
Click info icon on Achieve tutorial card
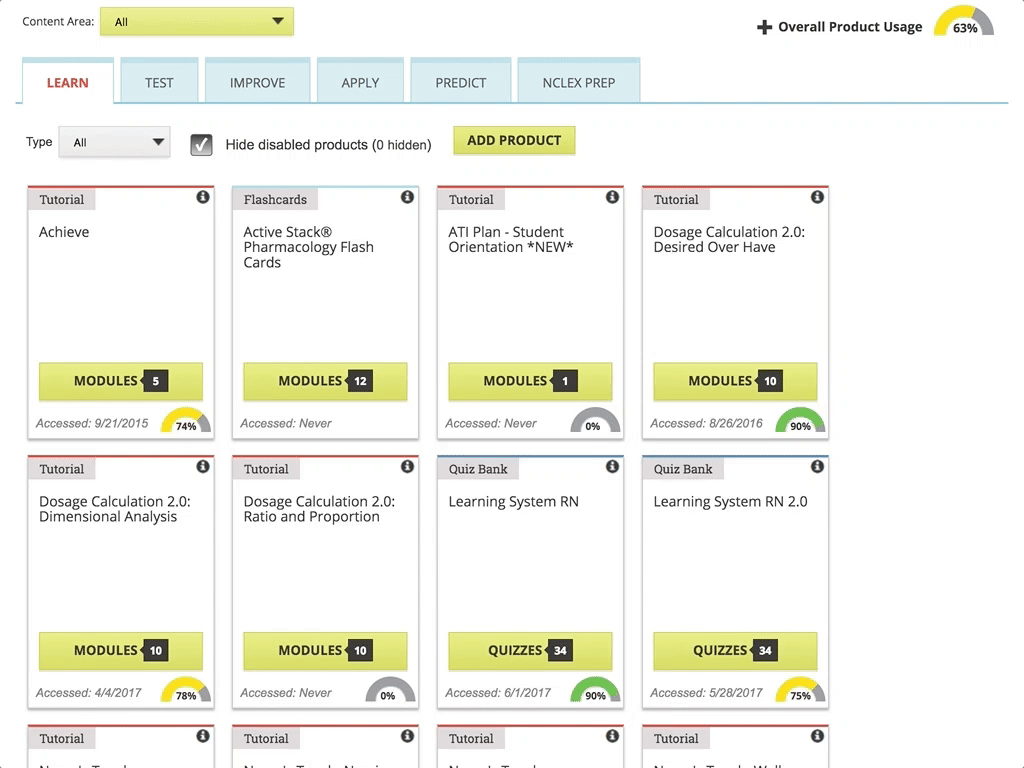203,197
